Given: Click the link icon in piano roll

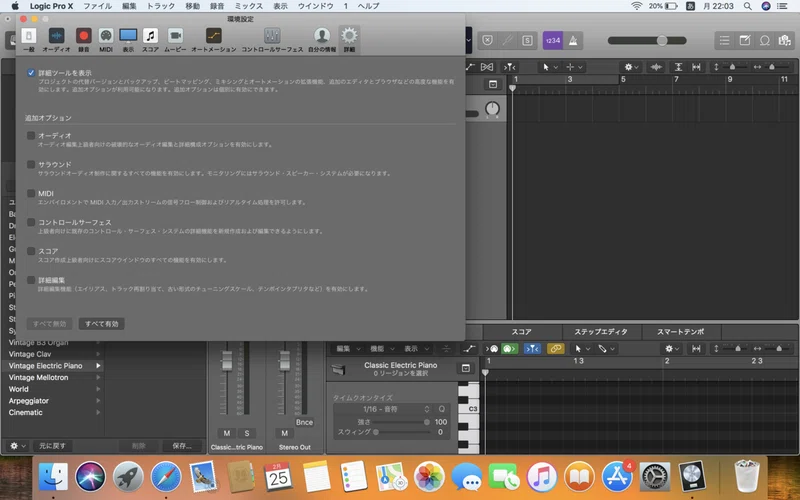Looking at the screenshot, I should (x=556, y=348).
